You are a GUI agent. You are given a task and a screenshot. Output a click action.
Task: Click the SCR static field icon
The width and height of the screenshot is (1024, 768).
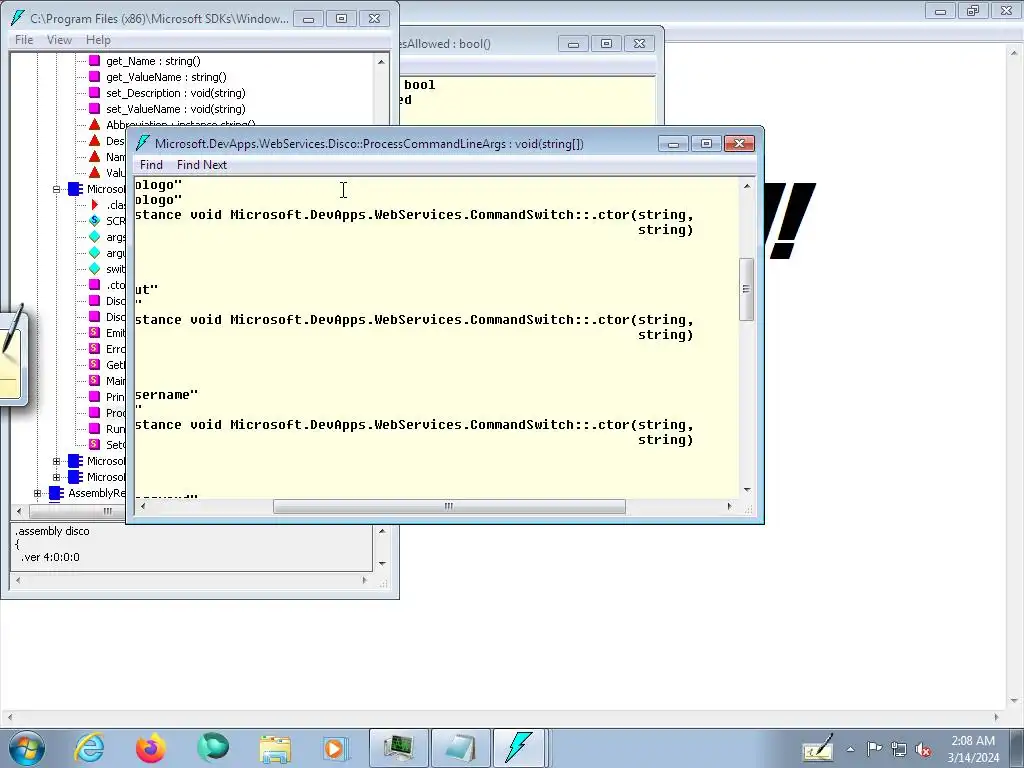pos(95,221)
